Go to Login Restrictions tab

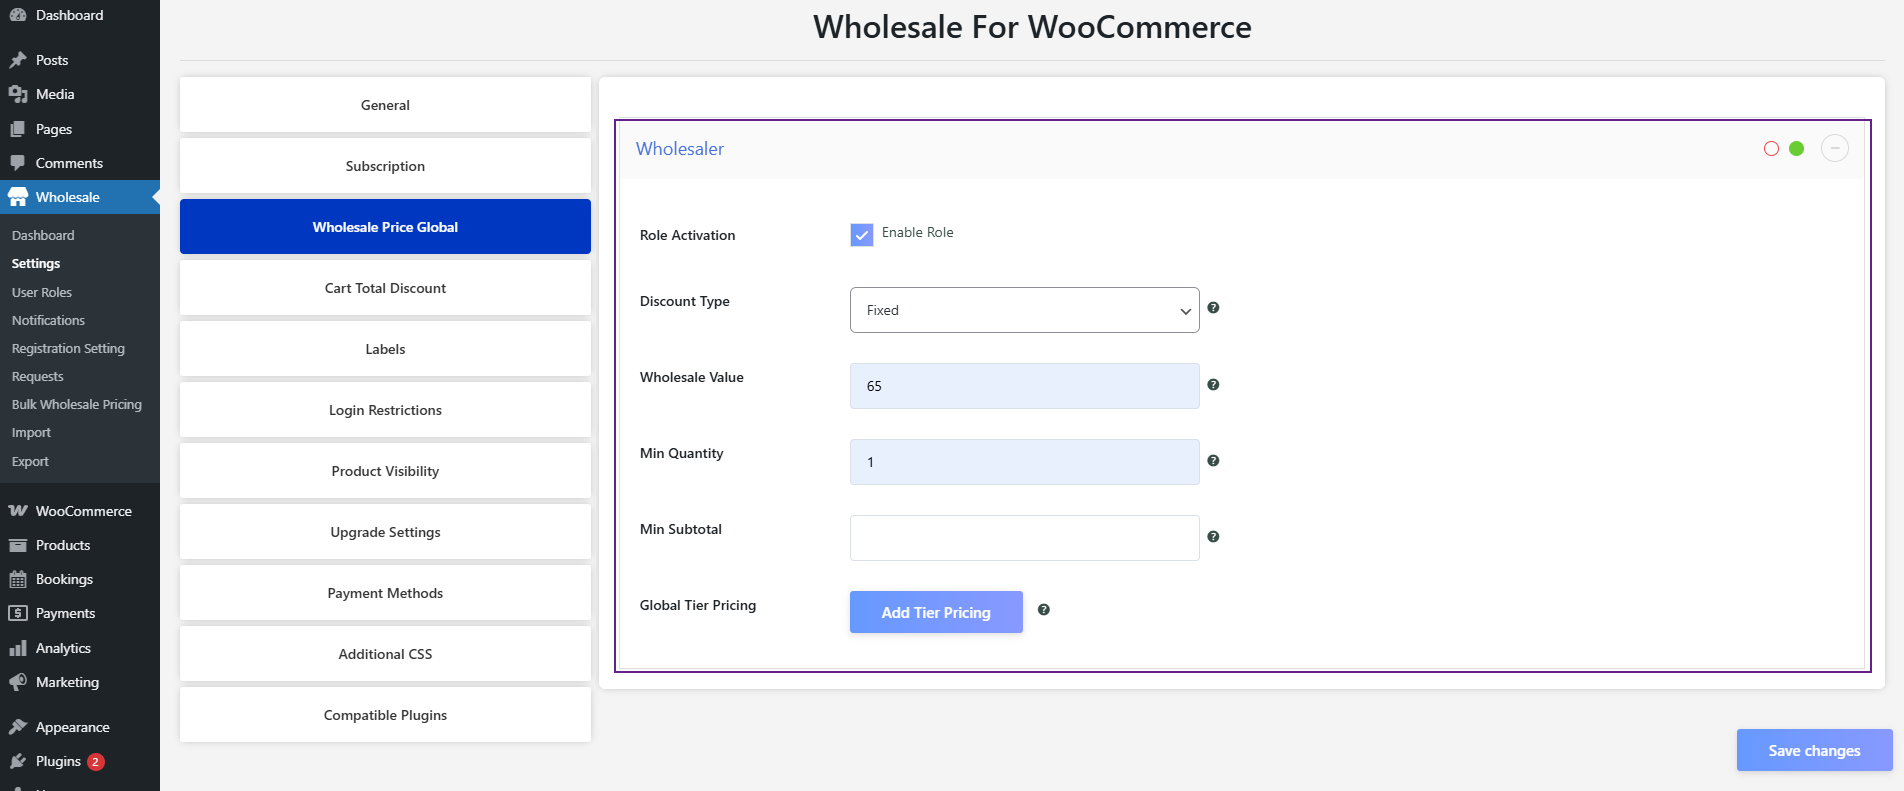tap(385, 410)
